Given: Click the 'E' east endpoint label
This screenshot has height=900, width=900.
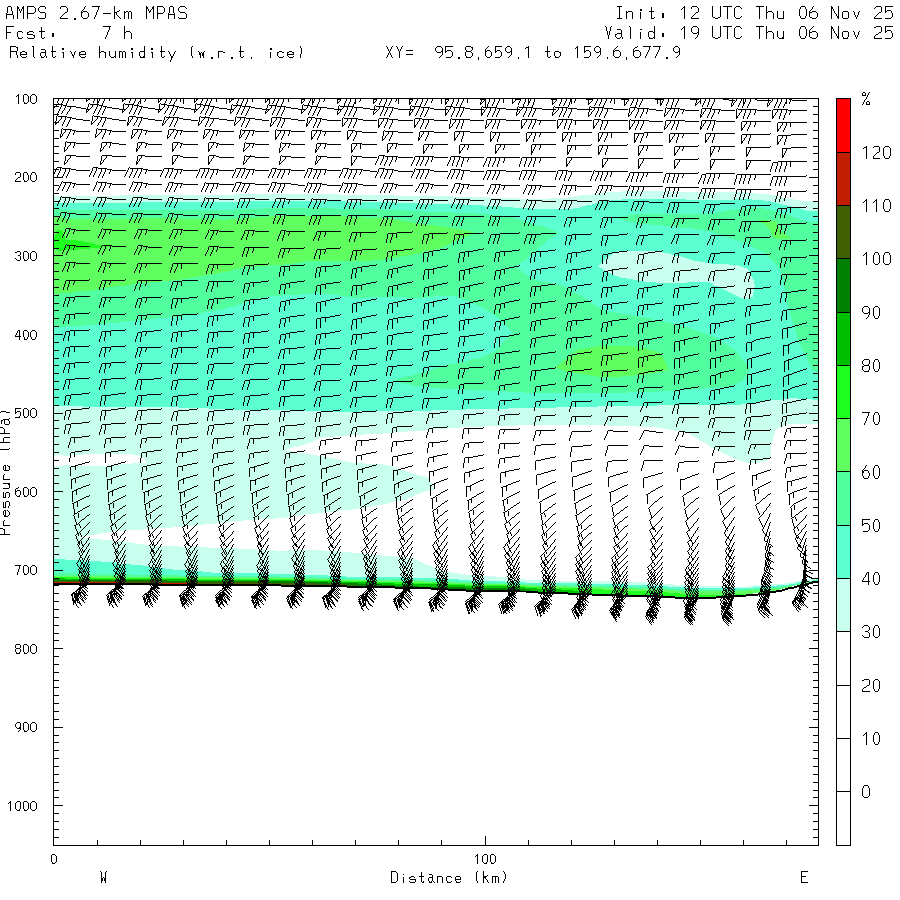Looking at the screenshot, I should click(804, 878).
